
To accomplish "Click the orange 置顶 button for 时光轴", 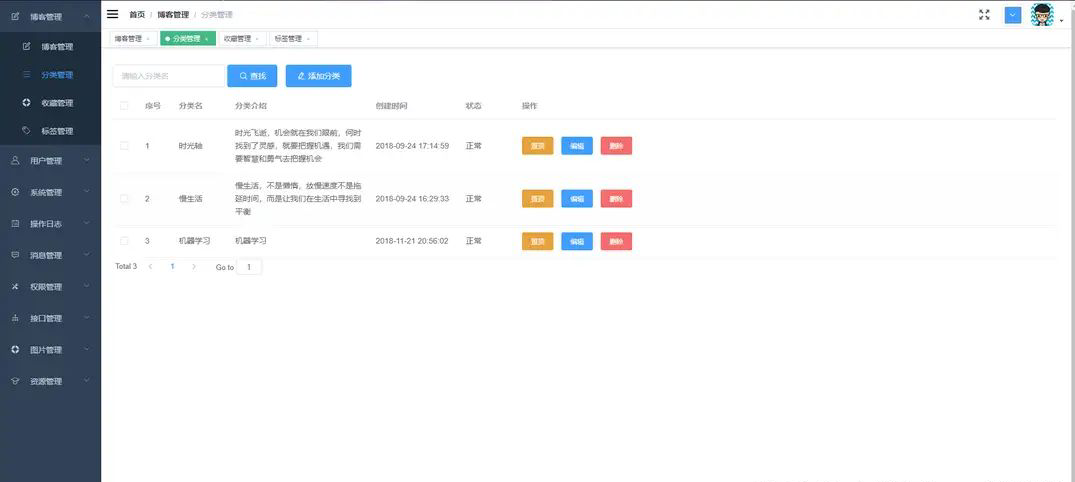I will [x=537, y=146].
